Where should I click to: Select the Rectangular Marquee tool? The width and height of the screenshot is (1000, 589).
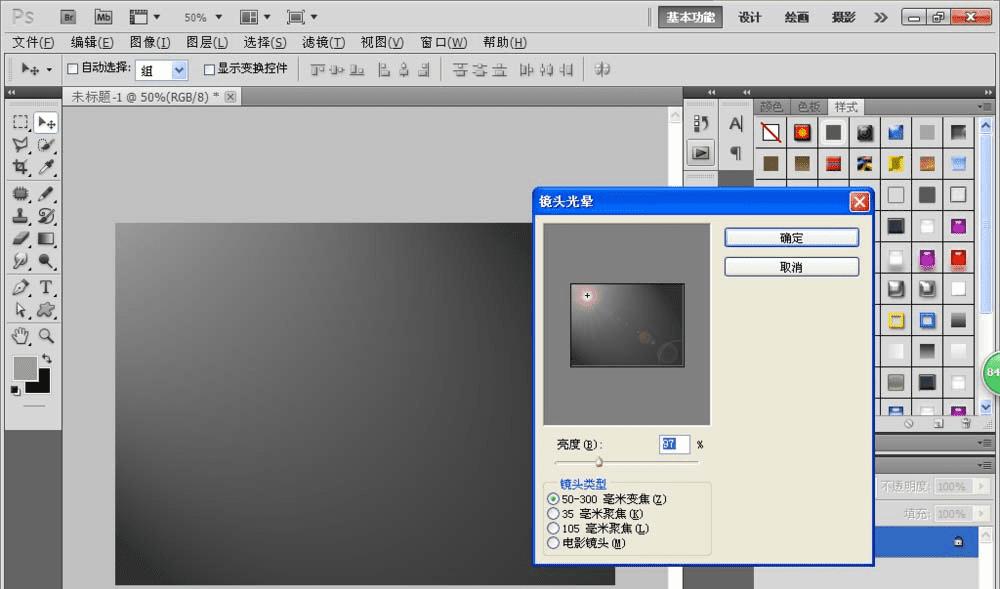[20, 122]
